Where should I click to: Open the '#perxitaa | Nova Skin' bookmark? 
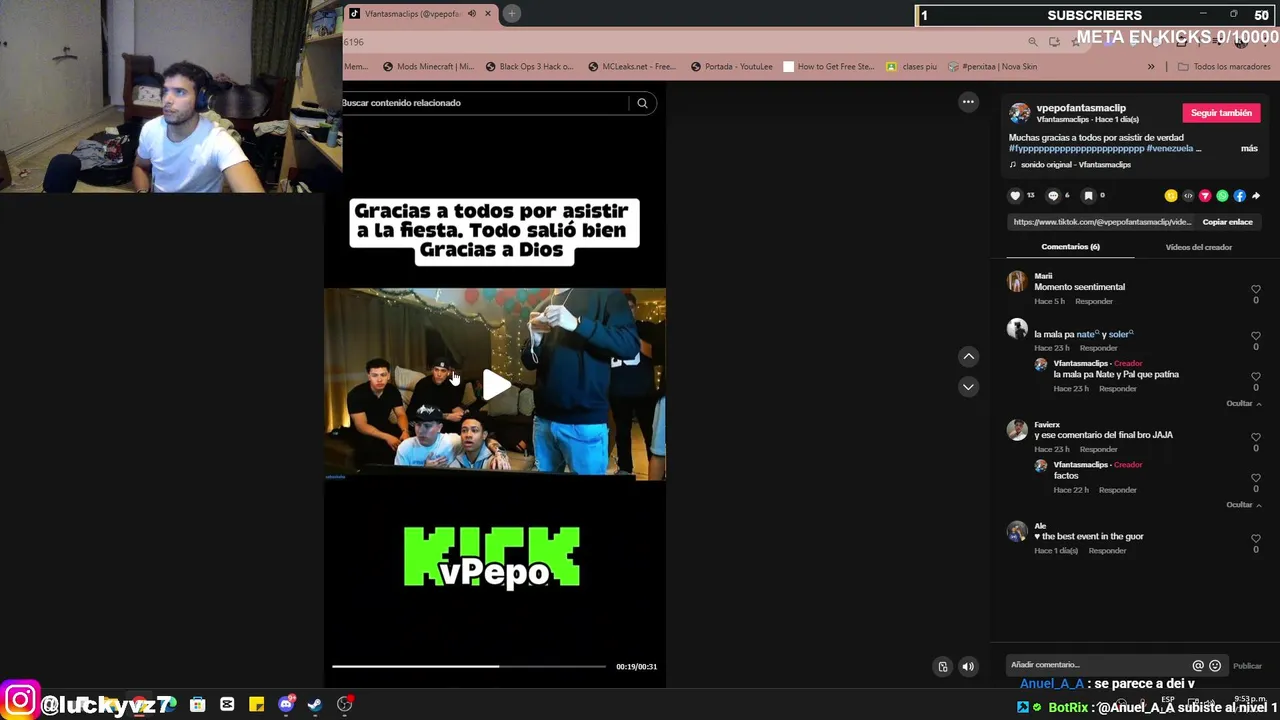[992, 67]
